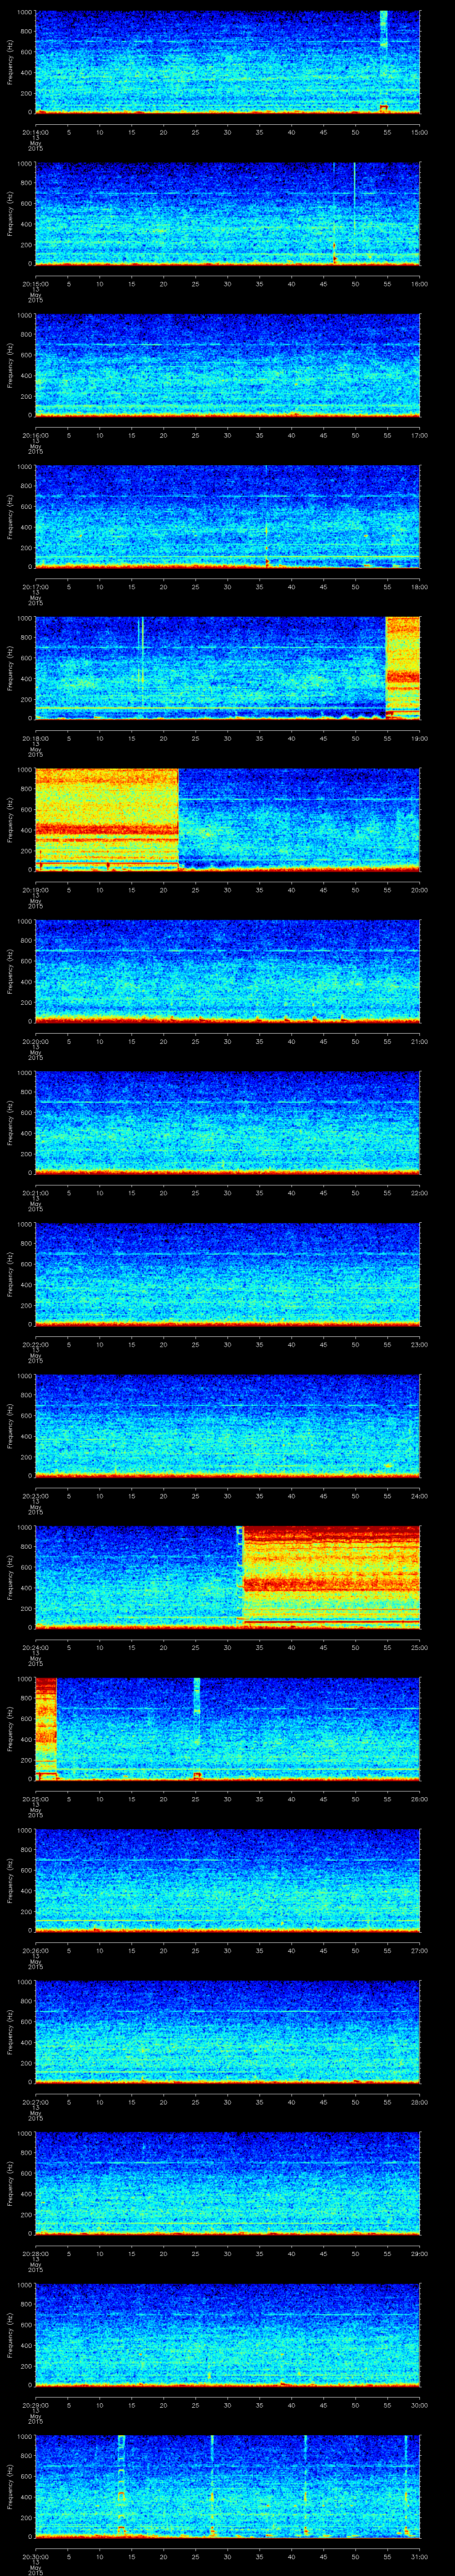Click the 20:29:00 start time label
The height and width of the screenshot is (2576, 455).
point(35,2404)
